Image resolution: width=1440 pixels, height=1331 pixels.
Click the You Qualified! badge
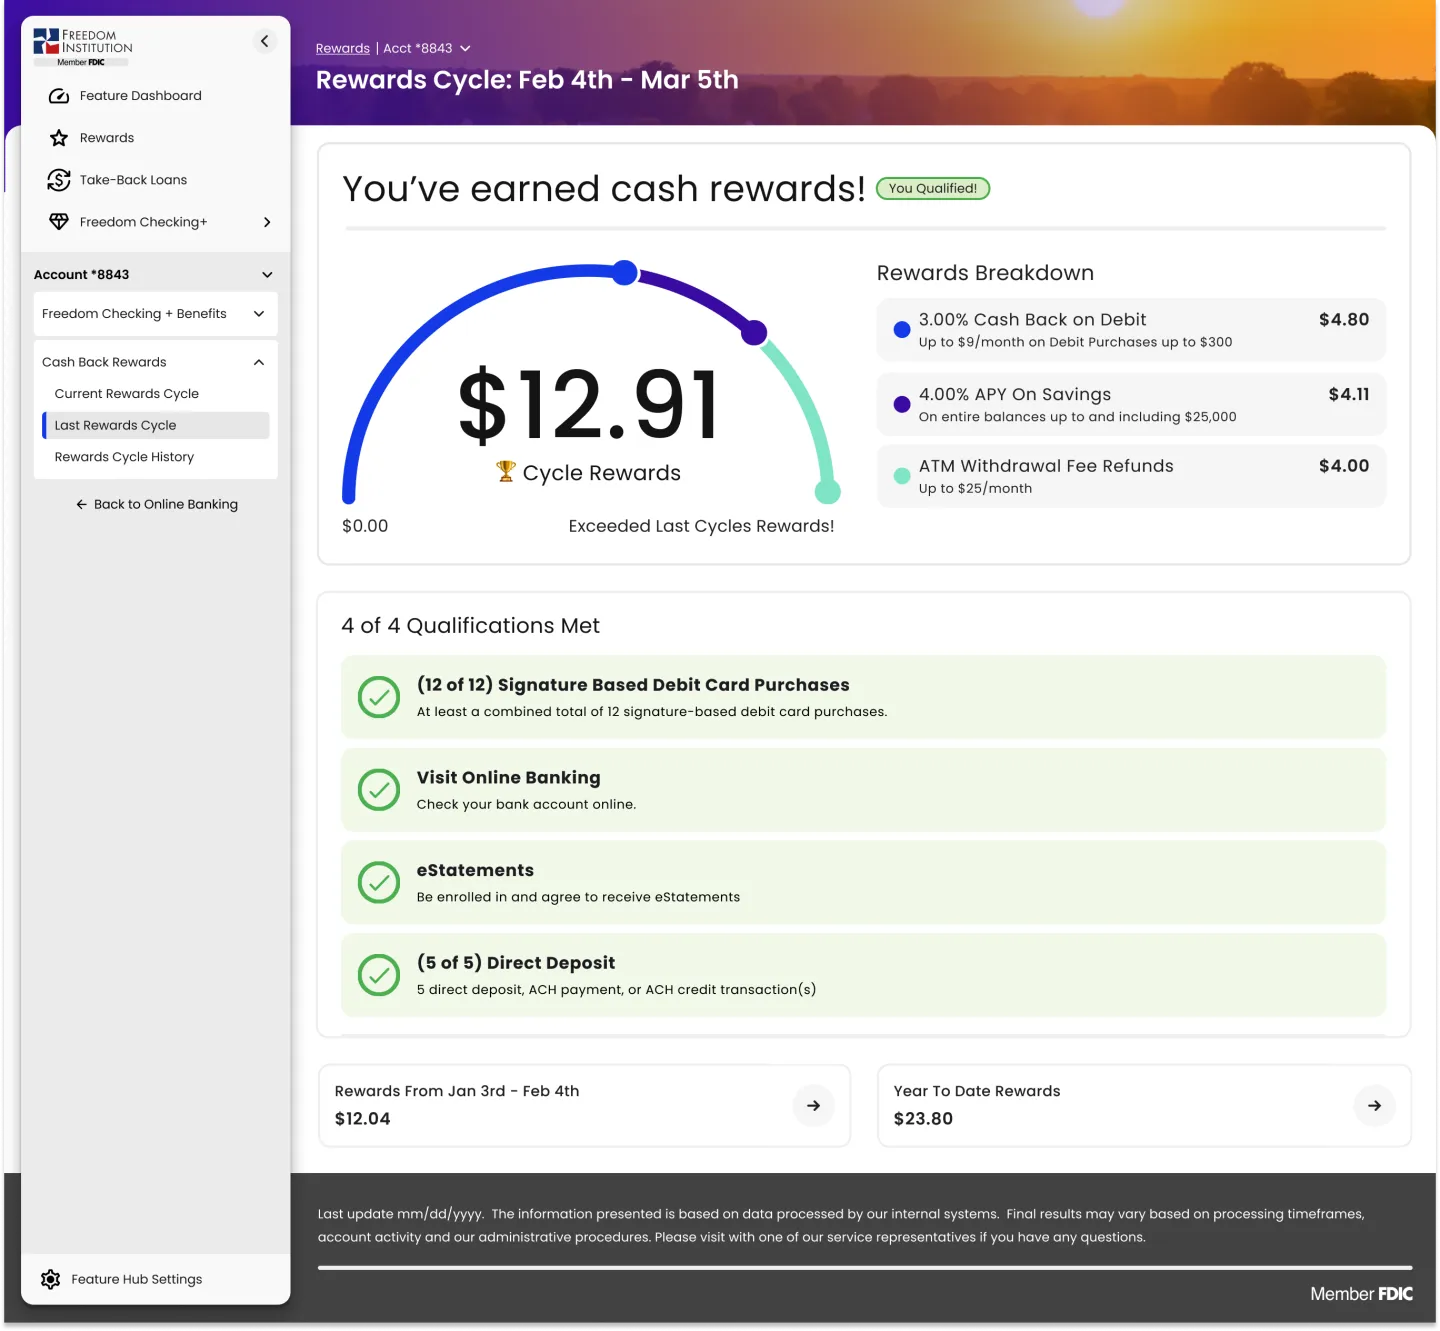pos(932,188)
